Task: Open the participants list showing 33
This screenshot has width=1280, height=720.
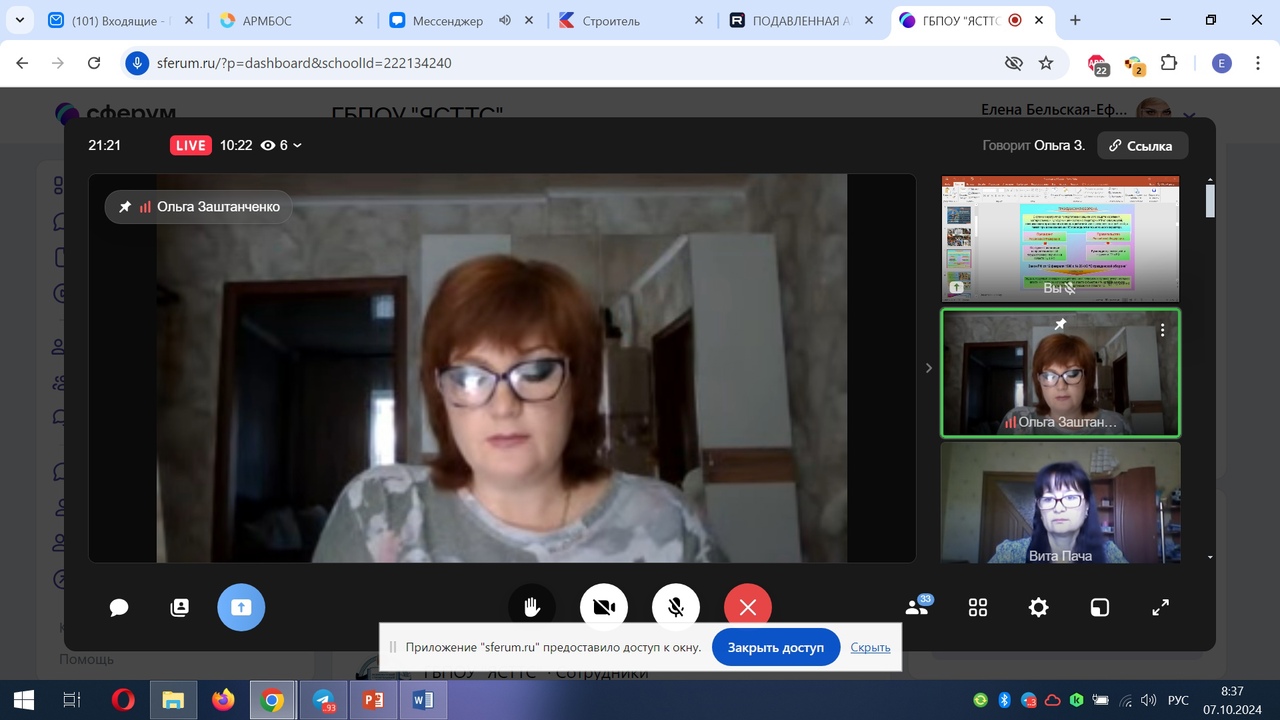Action: coord(917,607)
